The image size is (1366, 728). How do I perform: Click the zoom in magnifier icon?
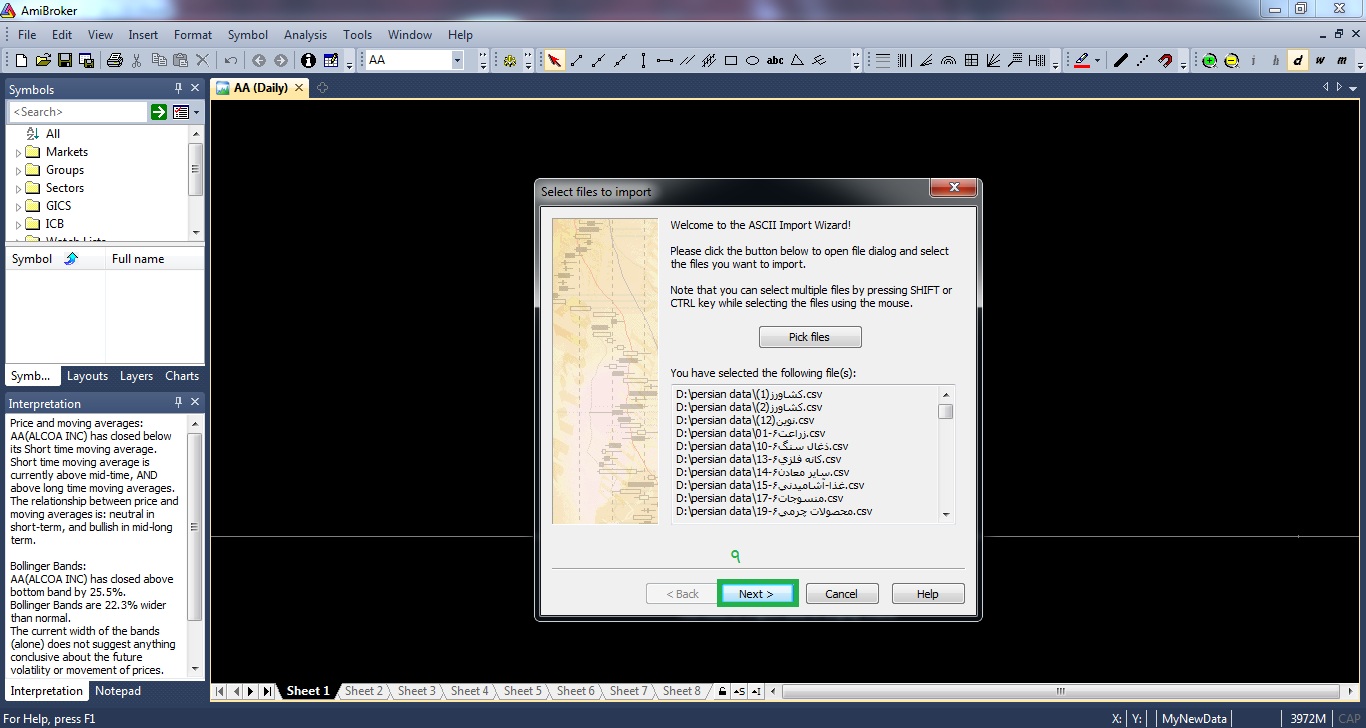point(1209,60)
